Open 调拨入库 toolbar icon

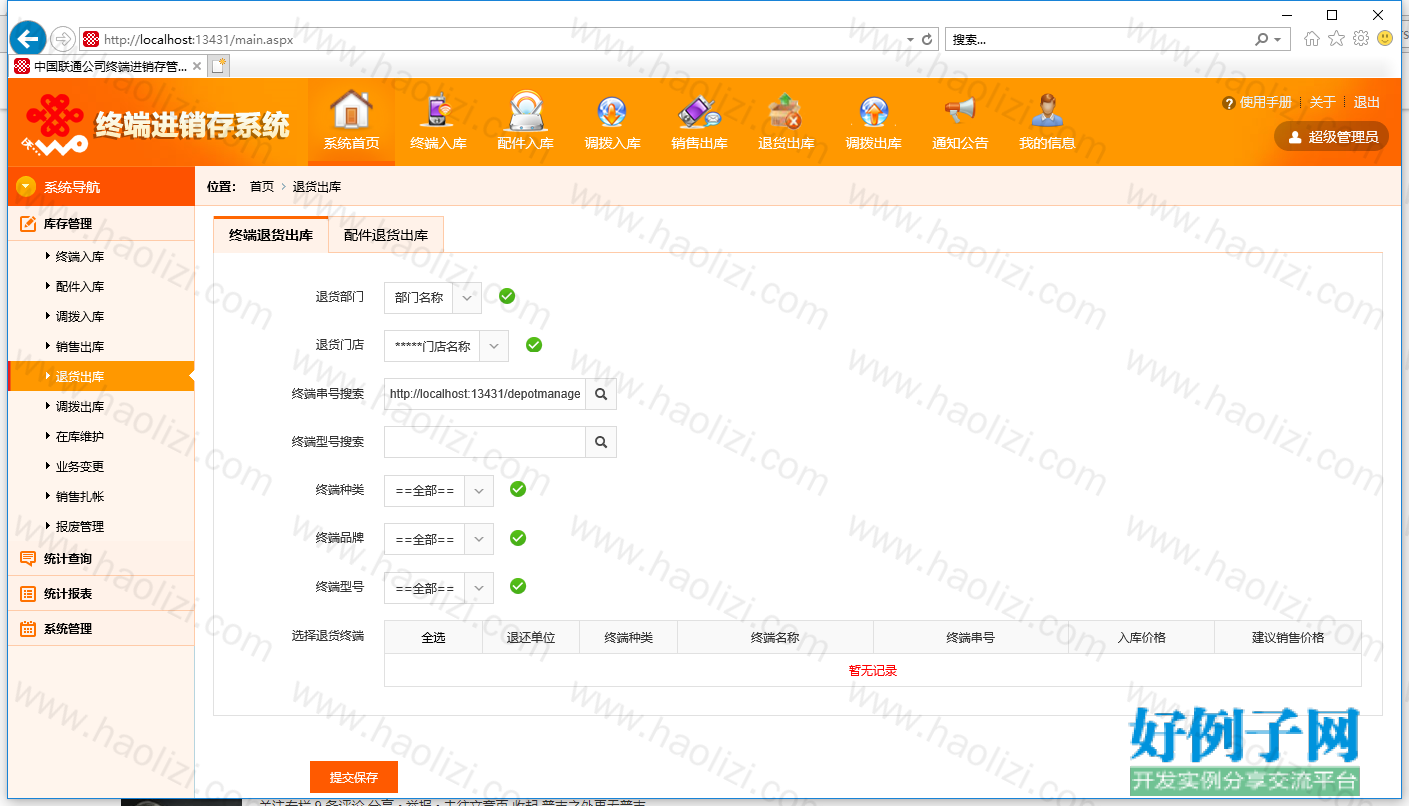click(612, 121)
